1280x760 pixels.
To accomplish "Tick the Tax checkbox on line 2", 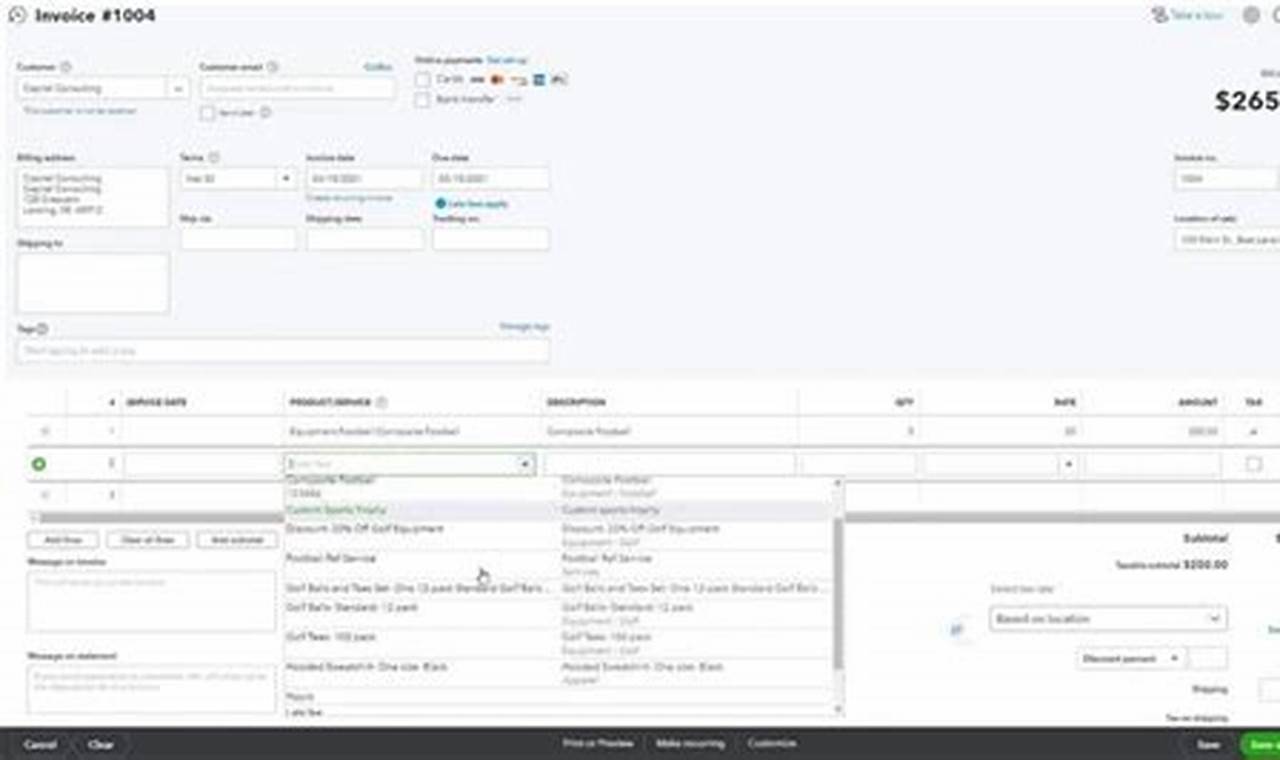I will click(x=1253, y=464).
